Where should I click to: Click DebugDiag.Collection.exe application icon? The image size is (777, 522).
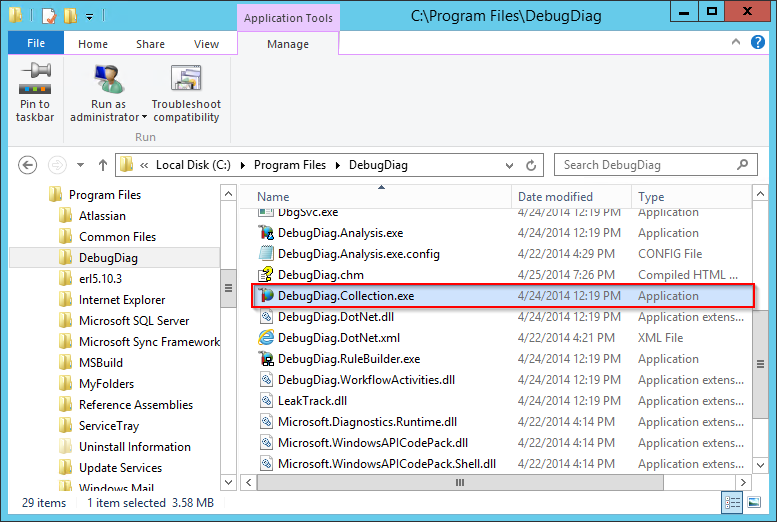[266, 295]
